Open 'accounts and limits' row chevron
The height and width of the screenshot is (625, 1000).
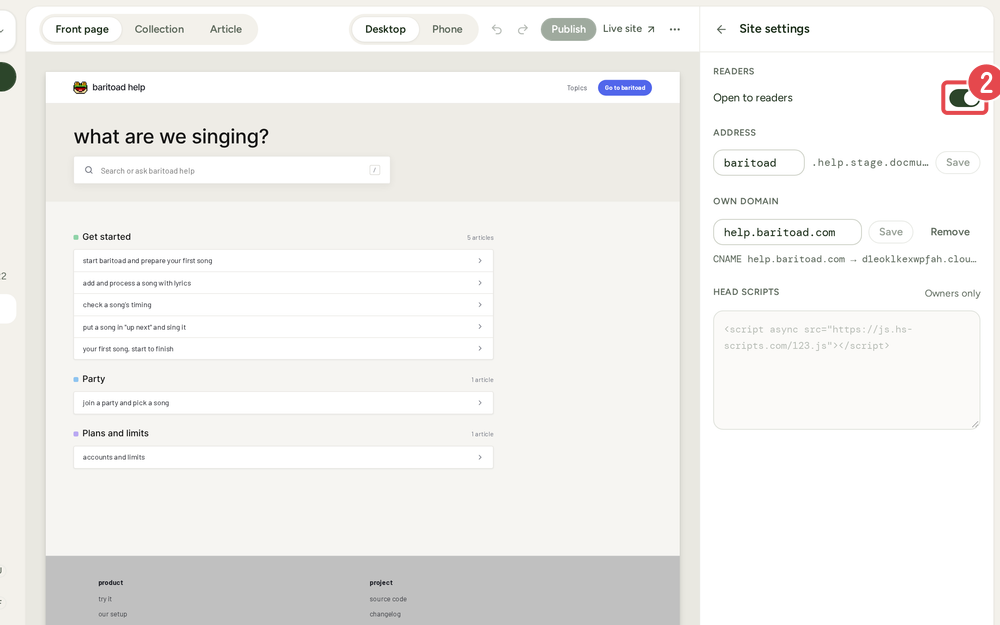point(480,457)
